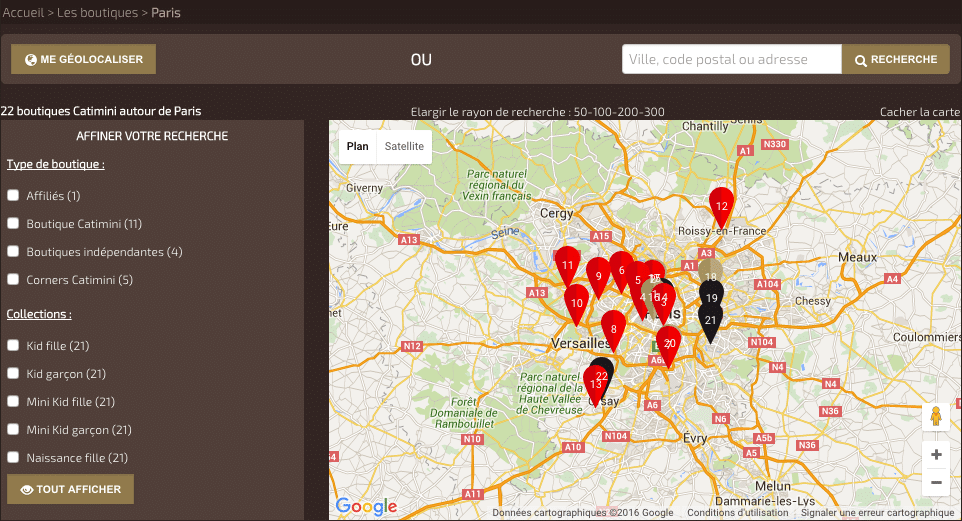This screenshot has width=962, height=521.
Task: Select red map marker 10
Action: [577, 303]
